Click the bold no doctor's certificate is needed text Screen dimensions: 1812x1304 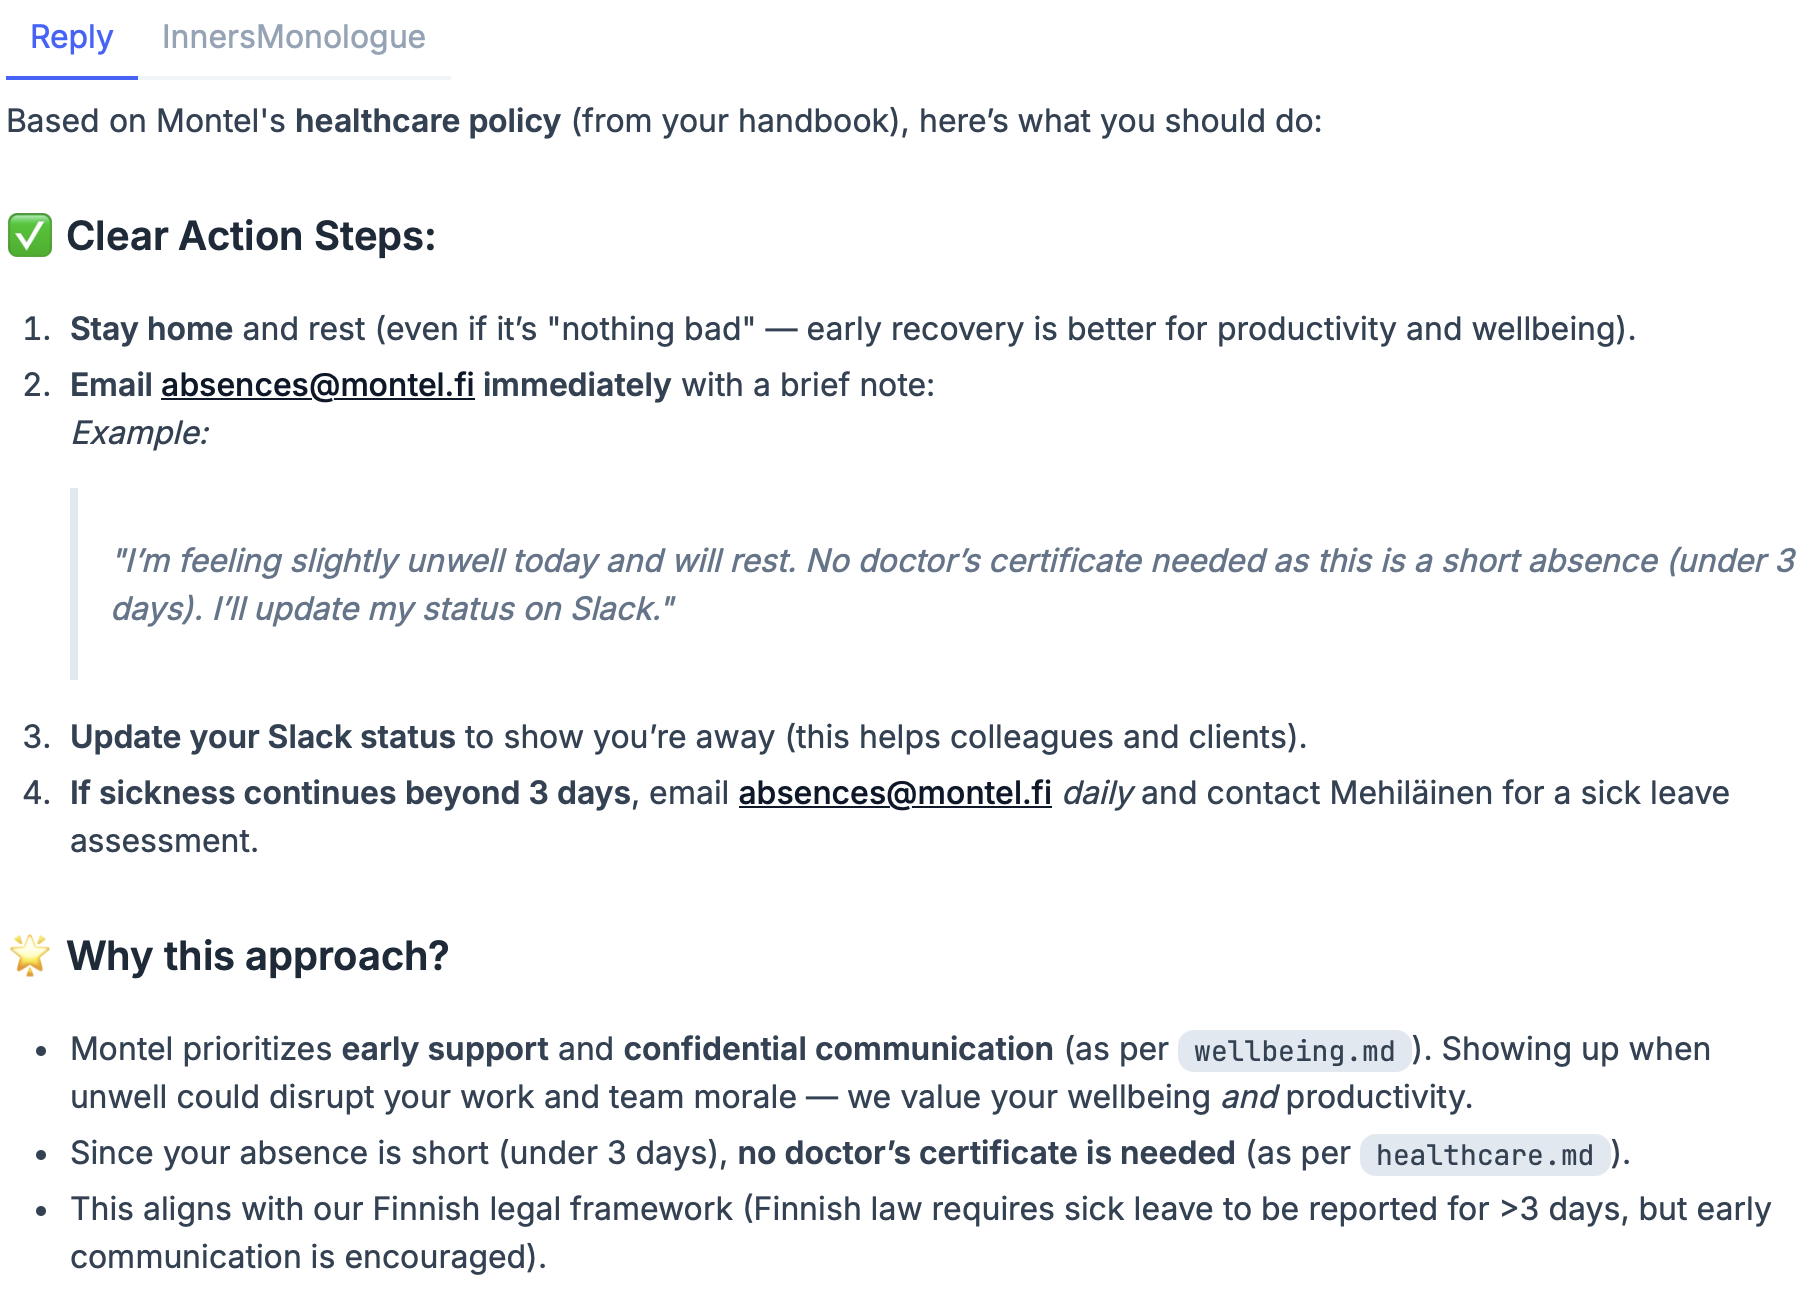(985, 1153)
